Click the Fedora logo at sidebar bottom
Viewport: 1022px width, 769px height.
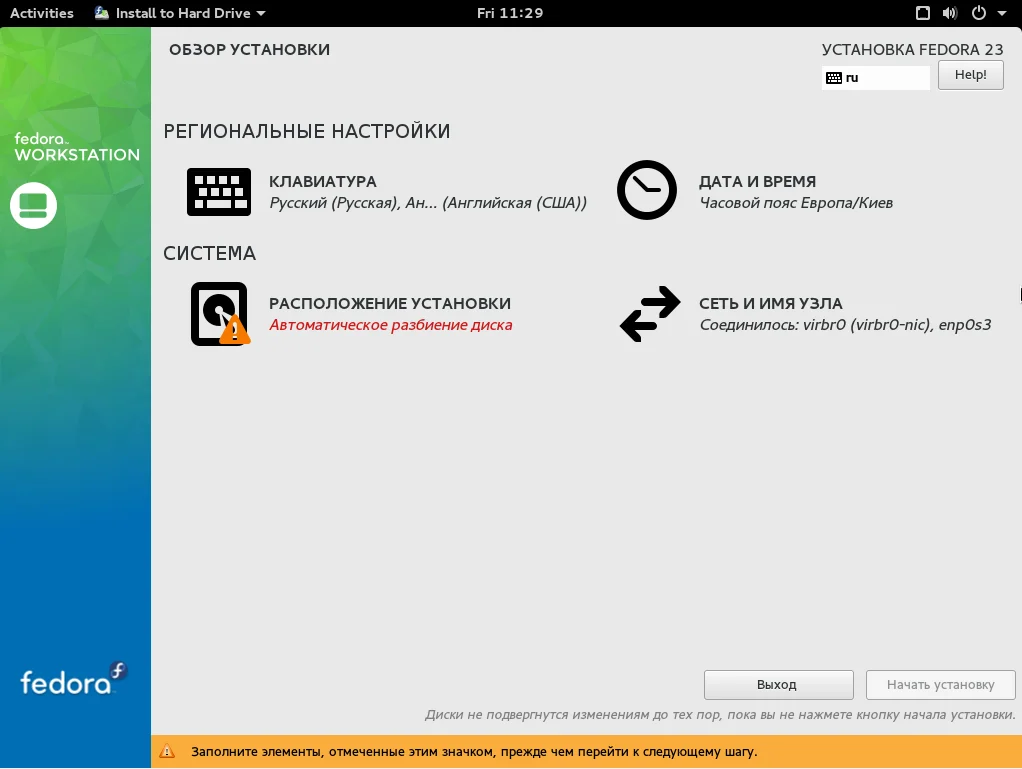[x=73, y=680]
